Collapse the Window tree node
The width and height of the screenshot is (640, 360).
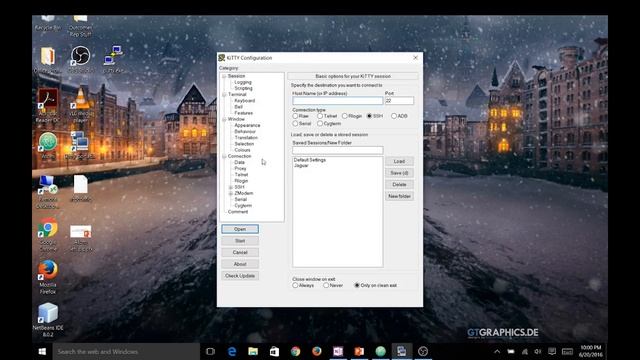click(224, 119)
